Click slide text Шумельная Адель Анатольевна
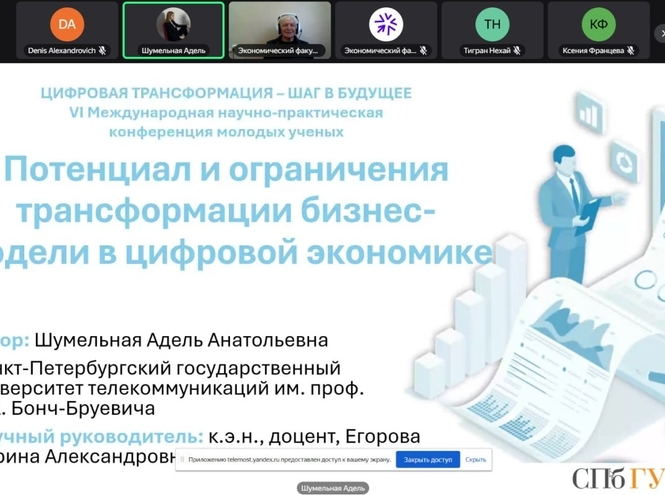 click(181, 340)
